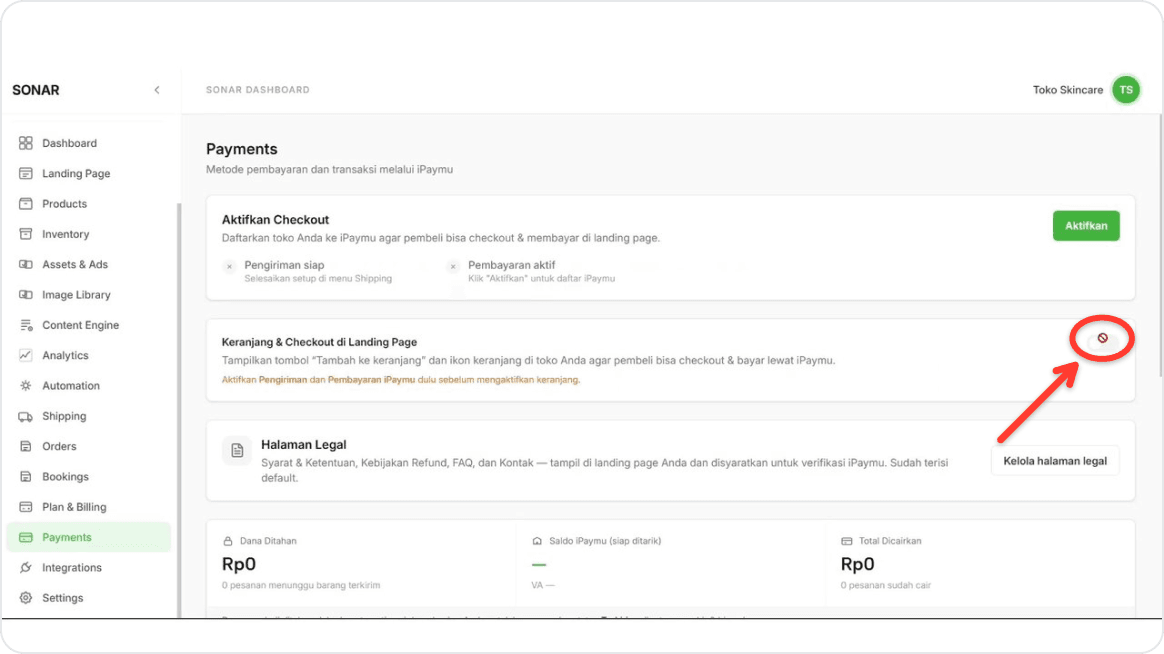Open Dashboard grid icon in sidebar

tap(26, 143)
